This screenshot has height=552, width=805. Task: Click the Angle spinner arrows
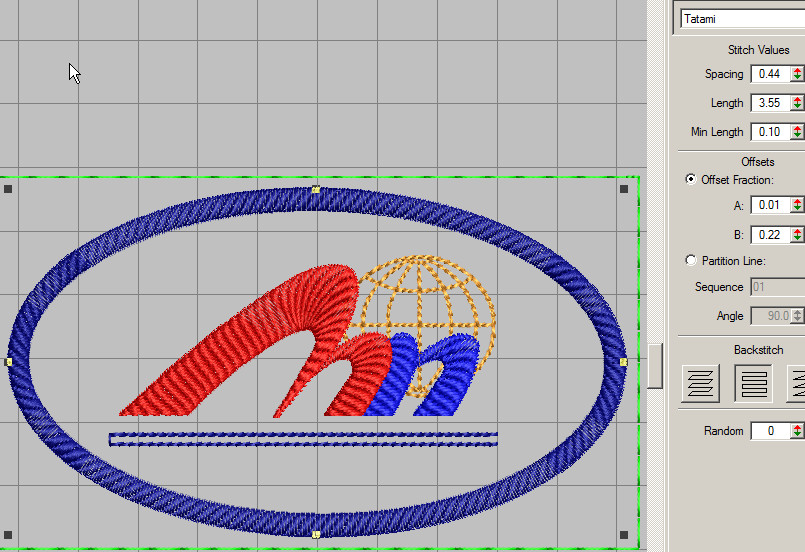click(798, 316)
